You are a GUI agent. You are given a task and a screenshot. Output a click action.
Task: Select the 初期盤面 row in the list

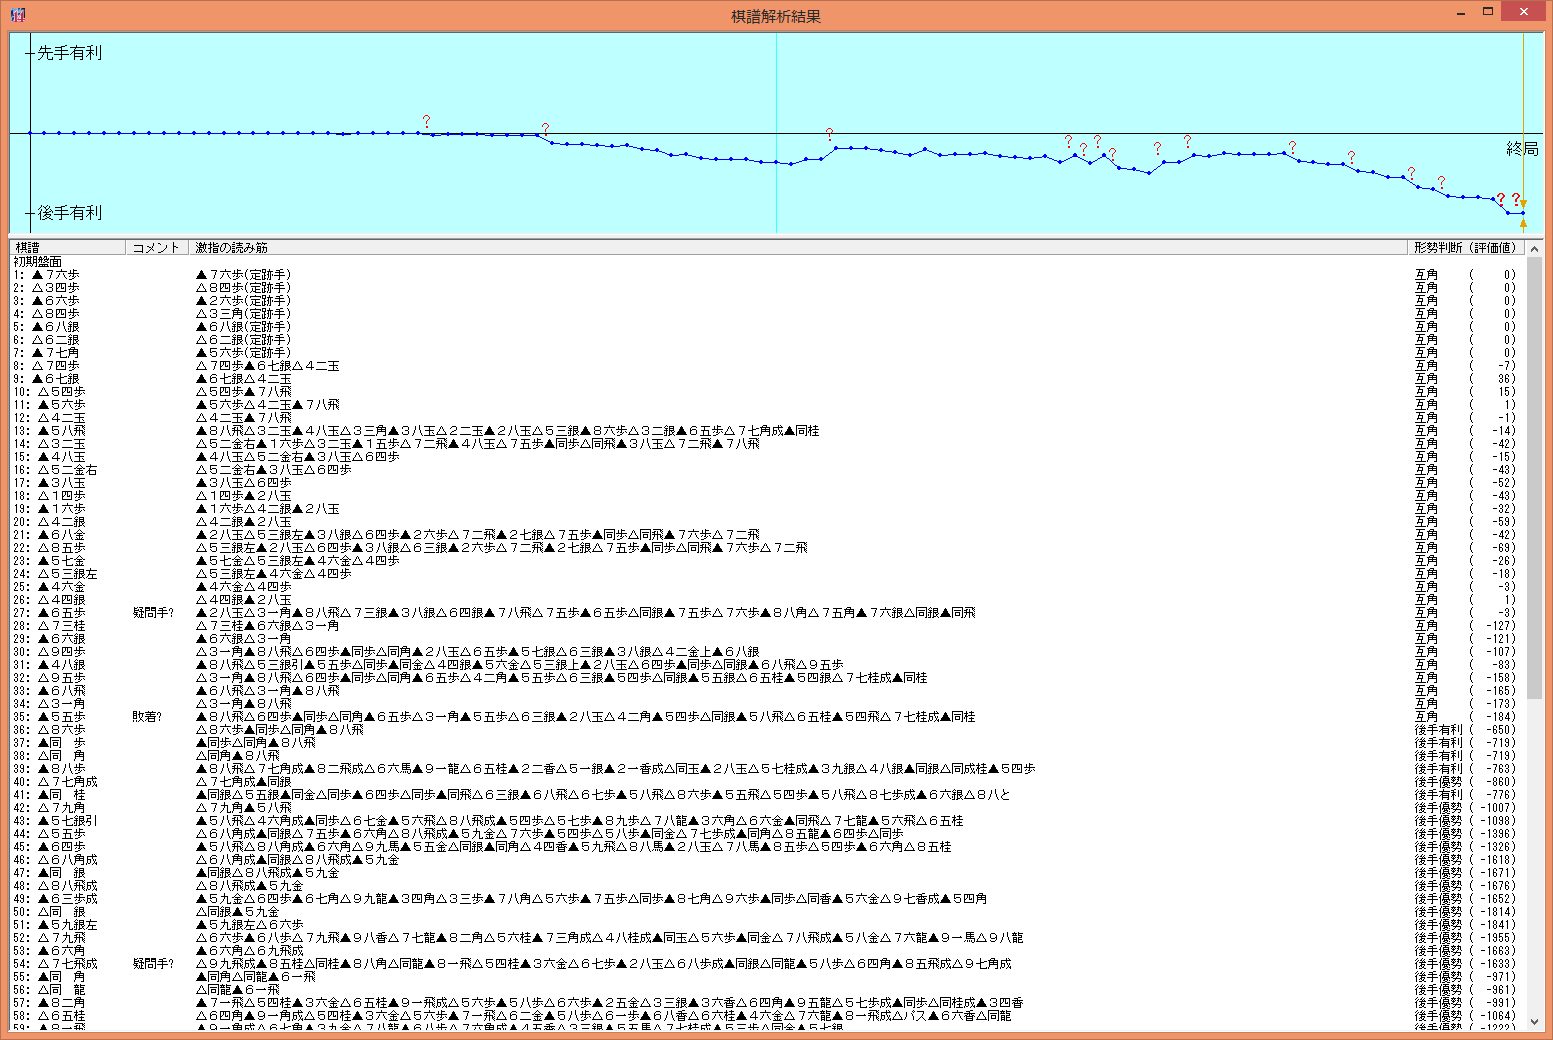(38, 262)
